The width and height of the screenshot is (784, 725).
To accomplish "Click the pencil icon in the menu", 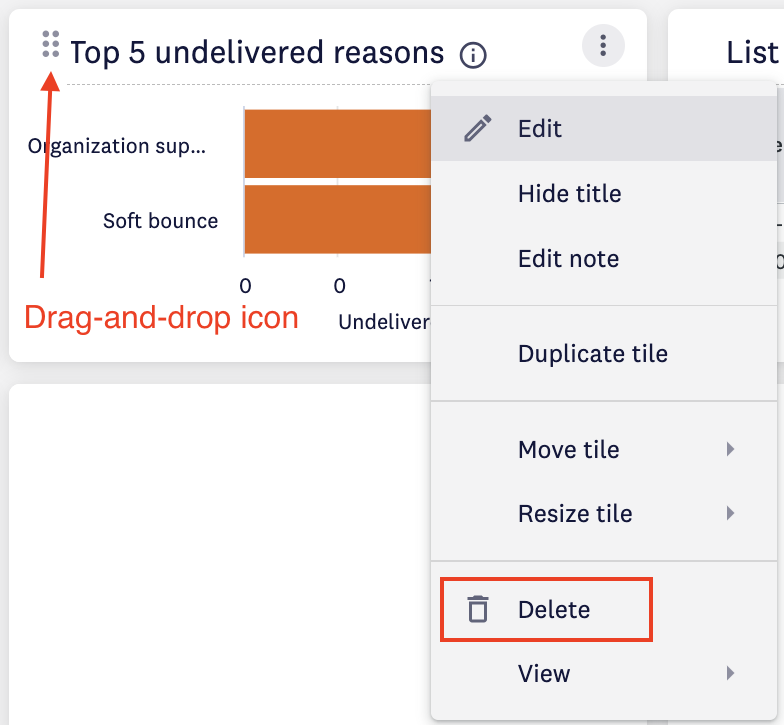I will [x=478, y=129].
